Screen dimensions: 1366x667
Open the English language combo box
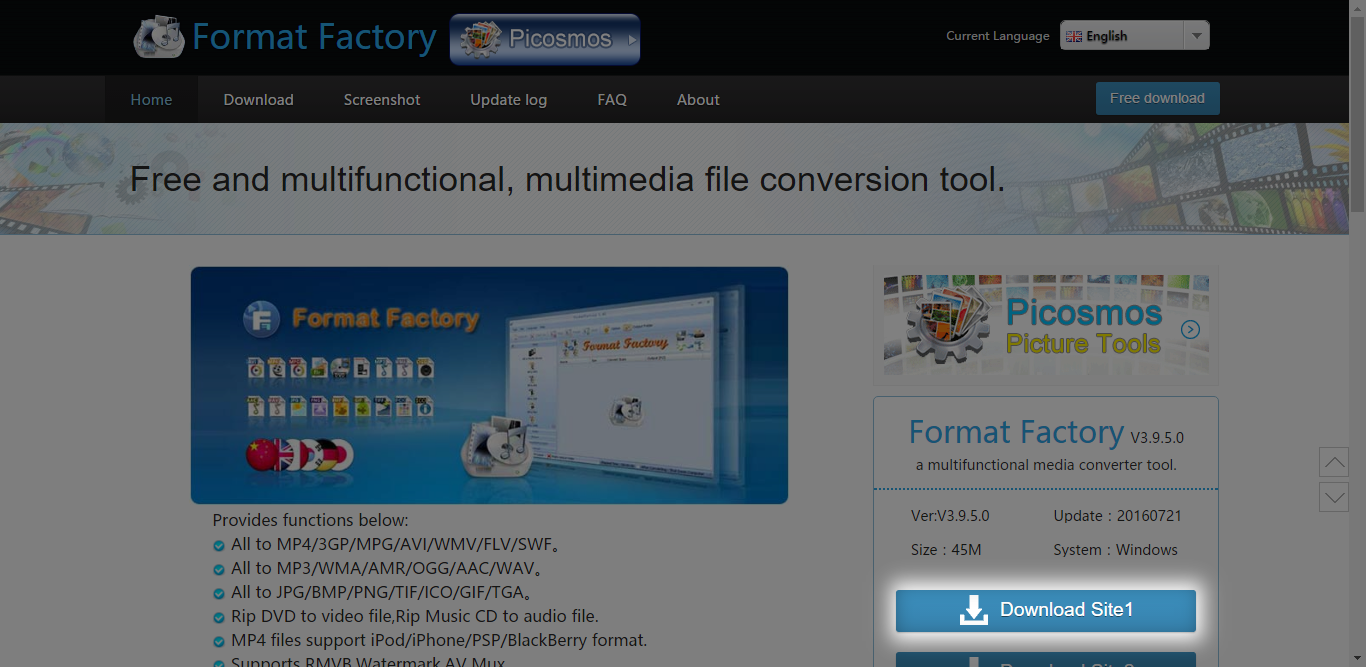click(x=1122, y=36)
